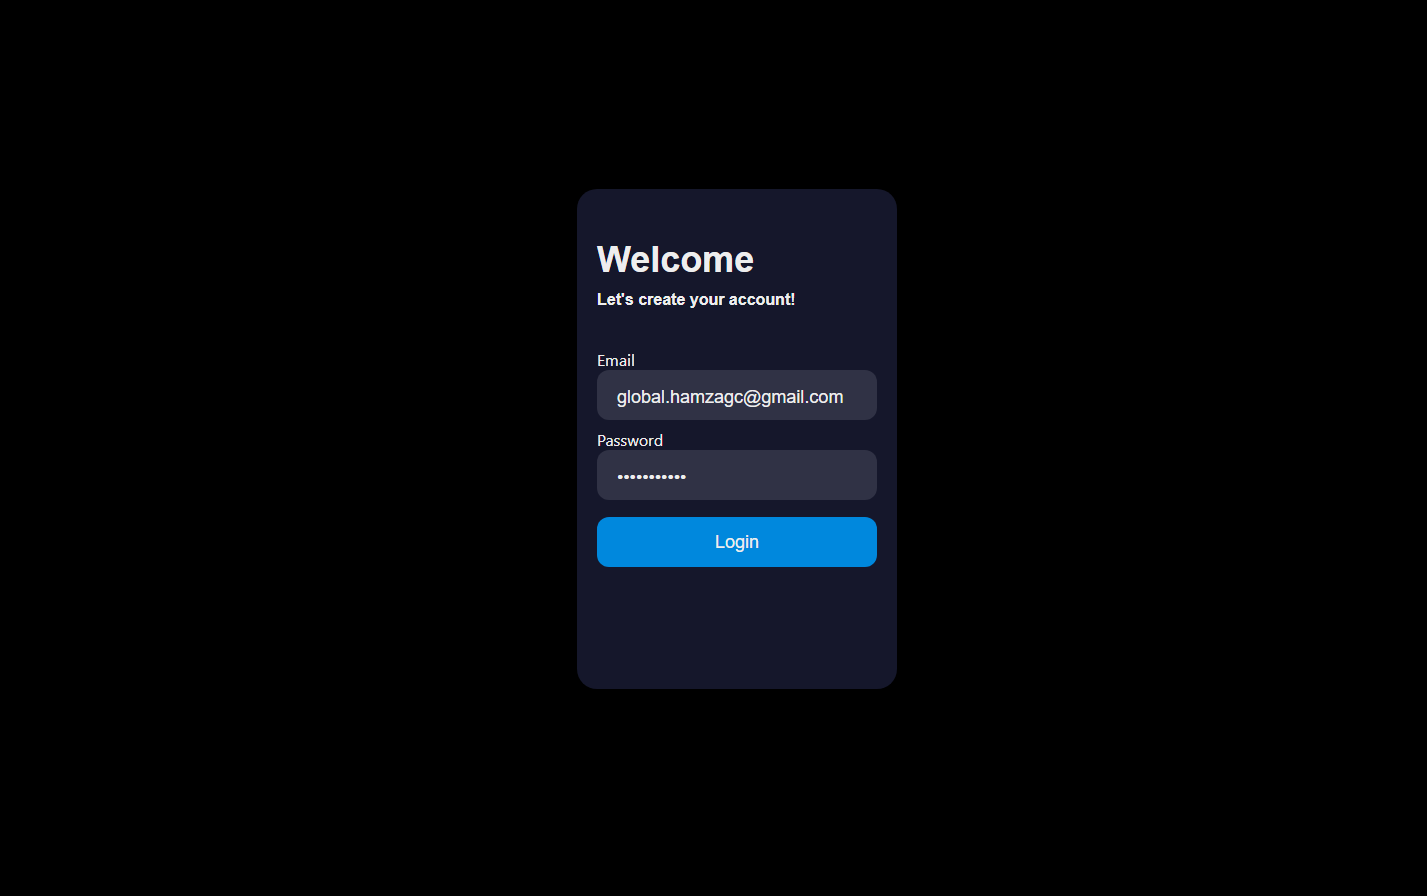Click the Email label text
Screen dimensions: 1427x896
616,360
